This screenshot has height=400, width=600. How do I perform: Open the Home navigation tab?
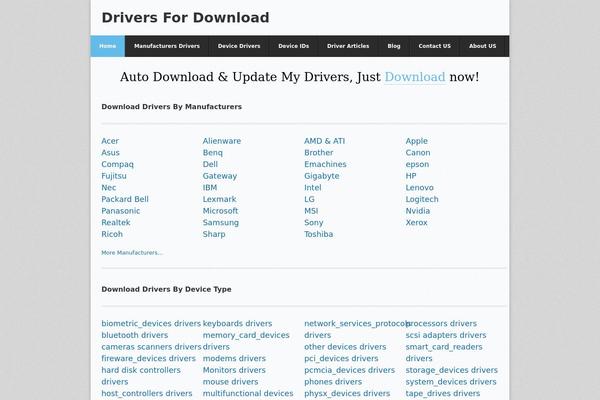108,46
